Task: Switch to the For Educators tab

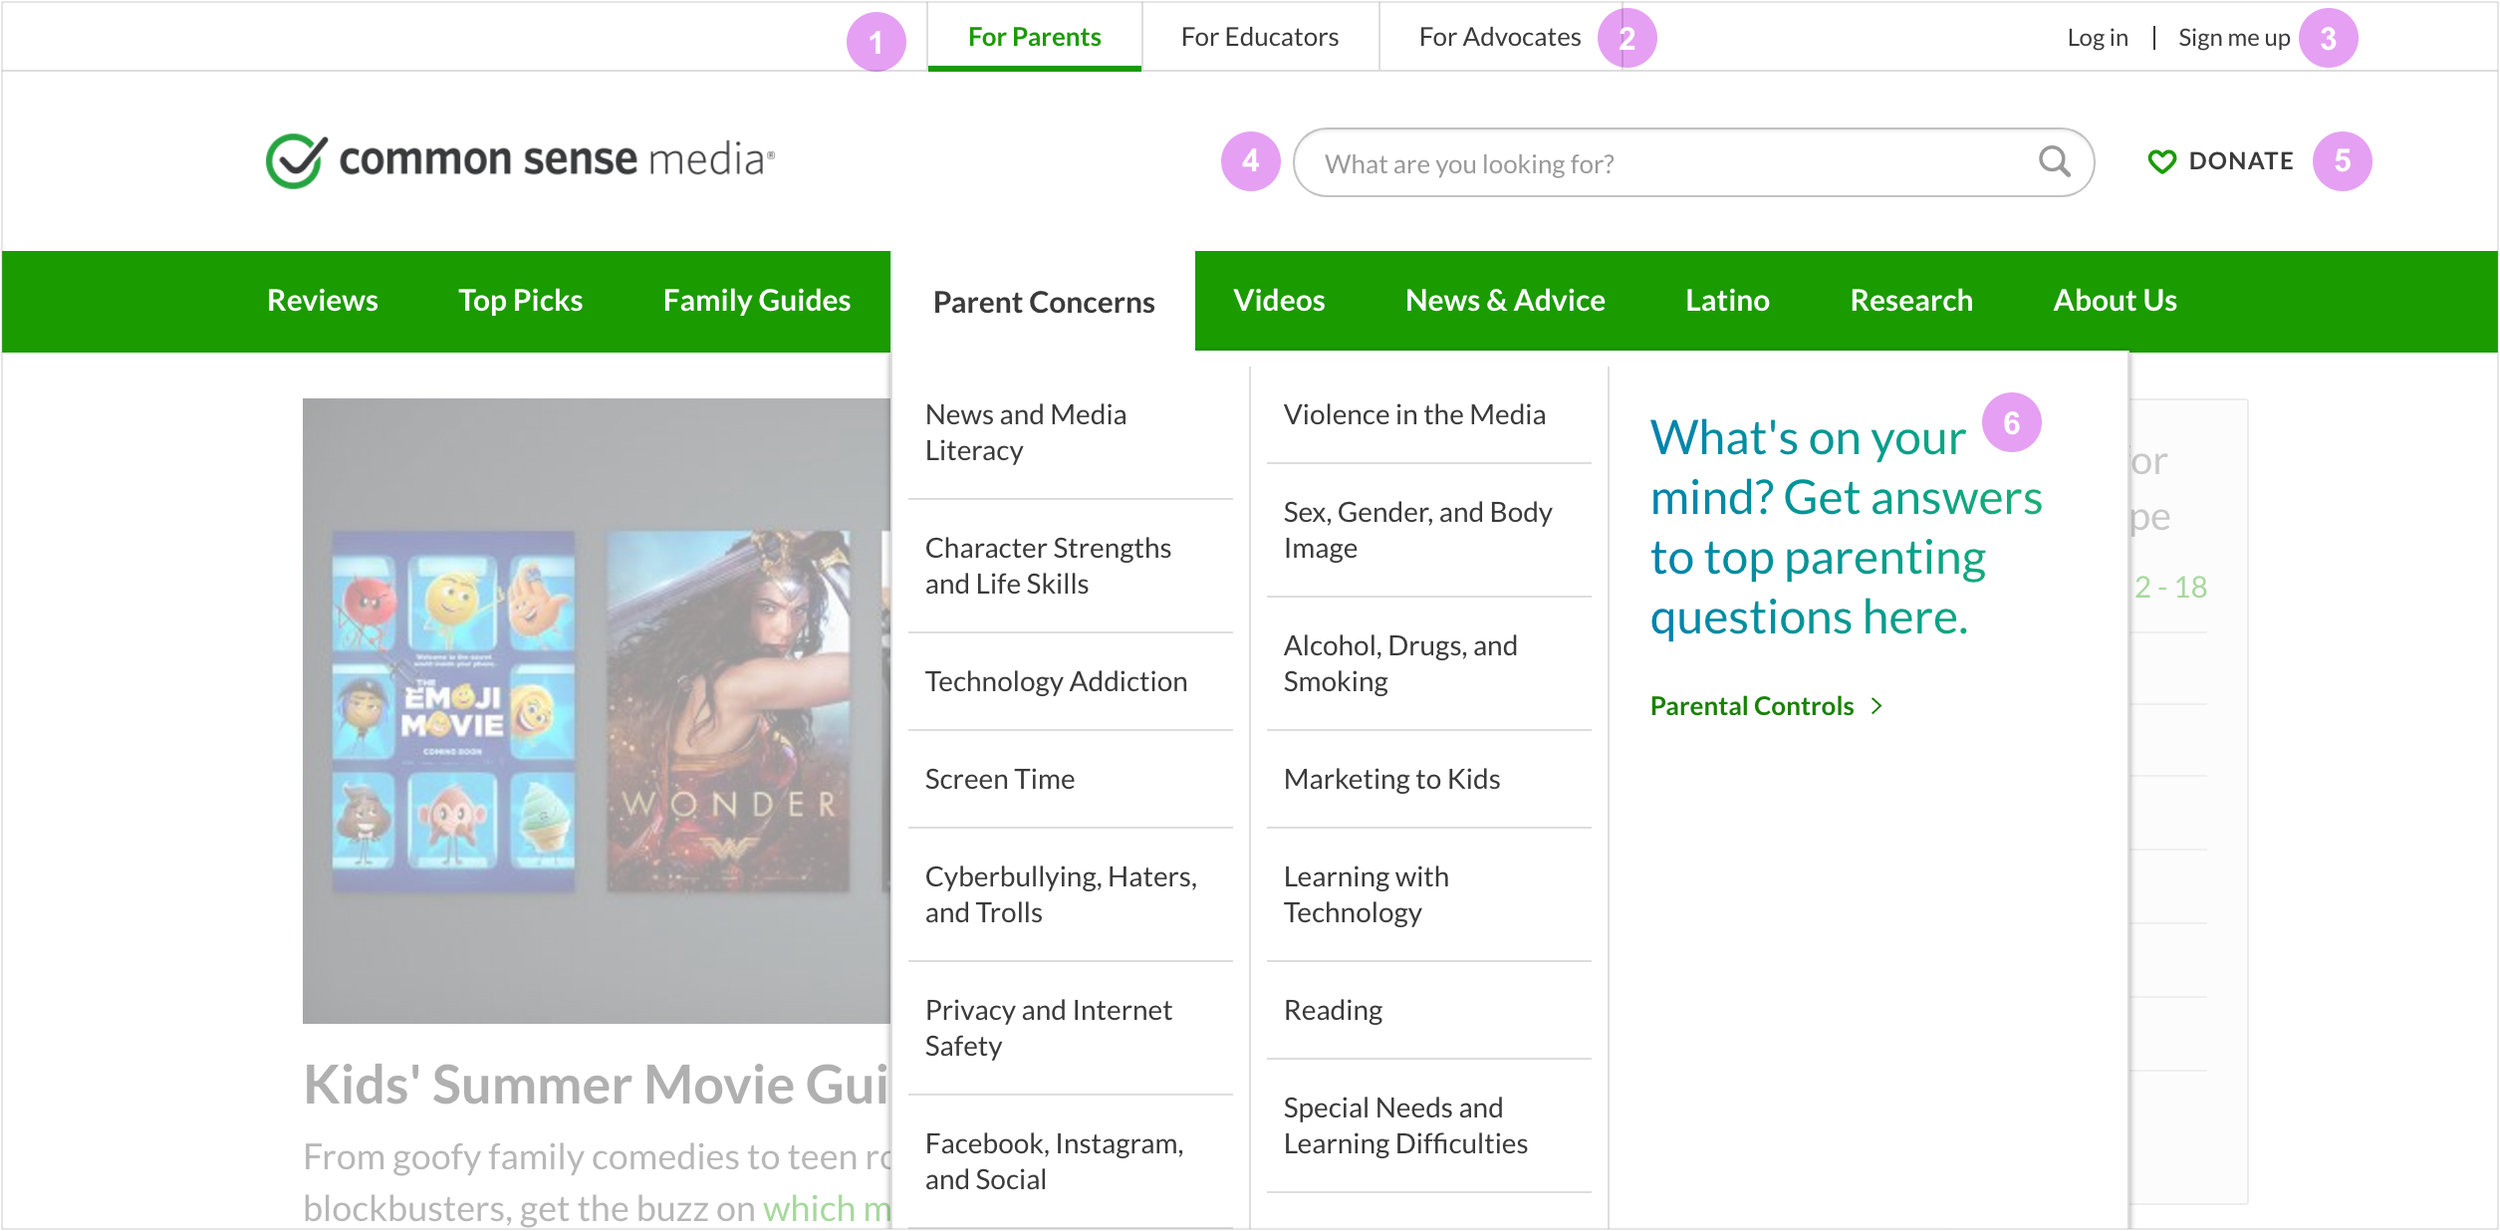Action: [x=1260, y=37]
